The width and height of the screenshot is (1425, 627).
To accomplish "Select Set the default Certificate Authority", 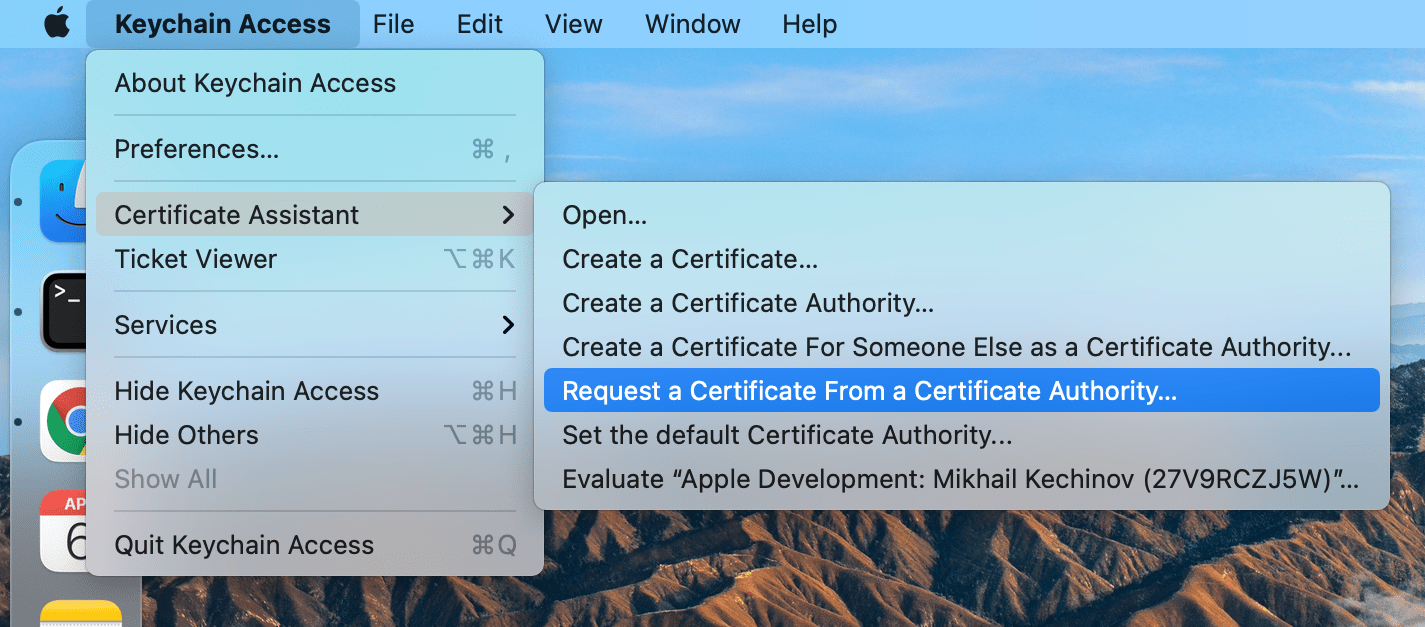I will point(787,435).
